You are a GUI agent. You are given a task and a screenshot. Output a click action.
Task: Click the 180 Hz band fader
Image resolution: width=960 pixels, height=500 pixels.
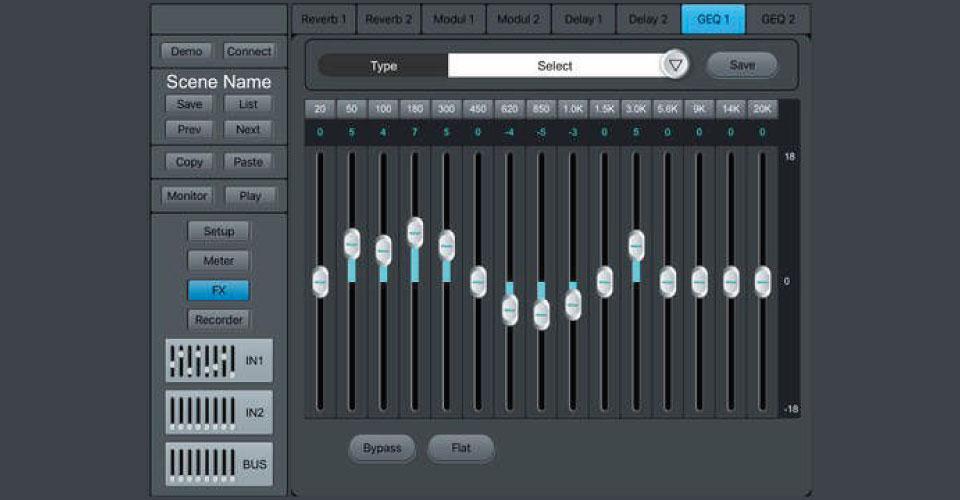(x=415, y=233)
